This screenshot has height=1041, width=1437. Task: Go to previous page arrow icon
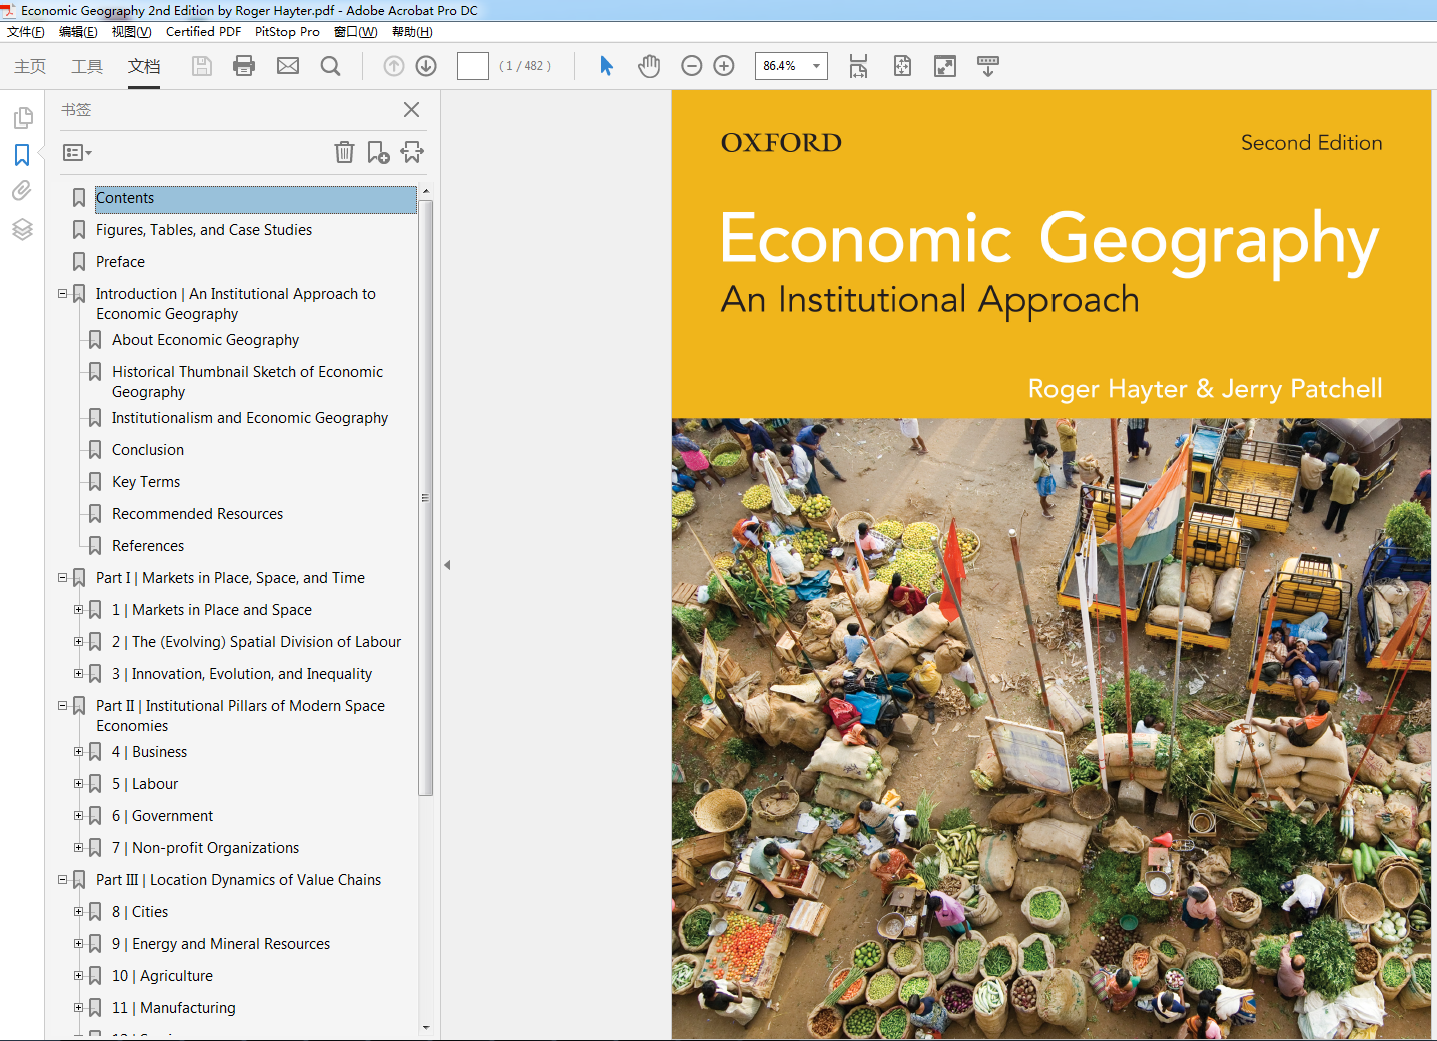(394, 66)
